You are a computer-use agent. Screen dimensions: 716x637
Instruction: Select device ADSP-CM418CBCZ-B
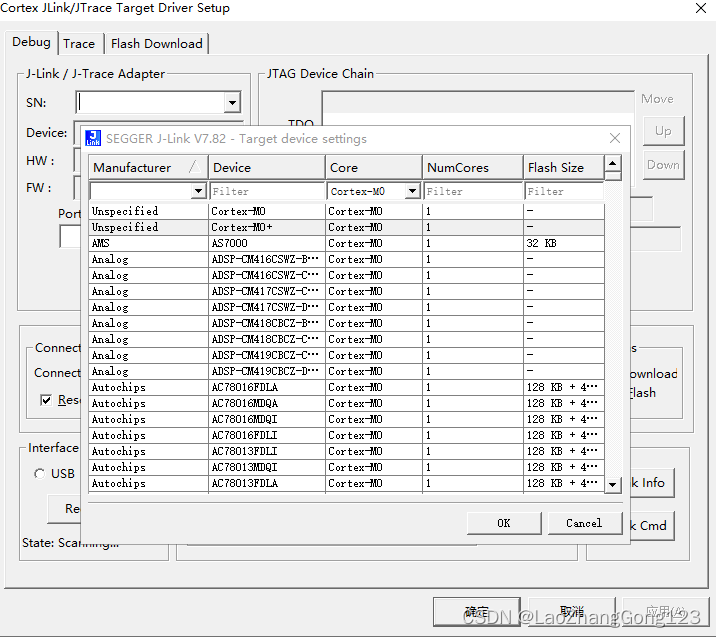(x=346, y=323)
